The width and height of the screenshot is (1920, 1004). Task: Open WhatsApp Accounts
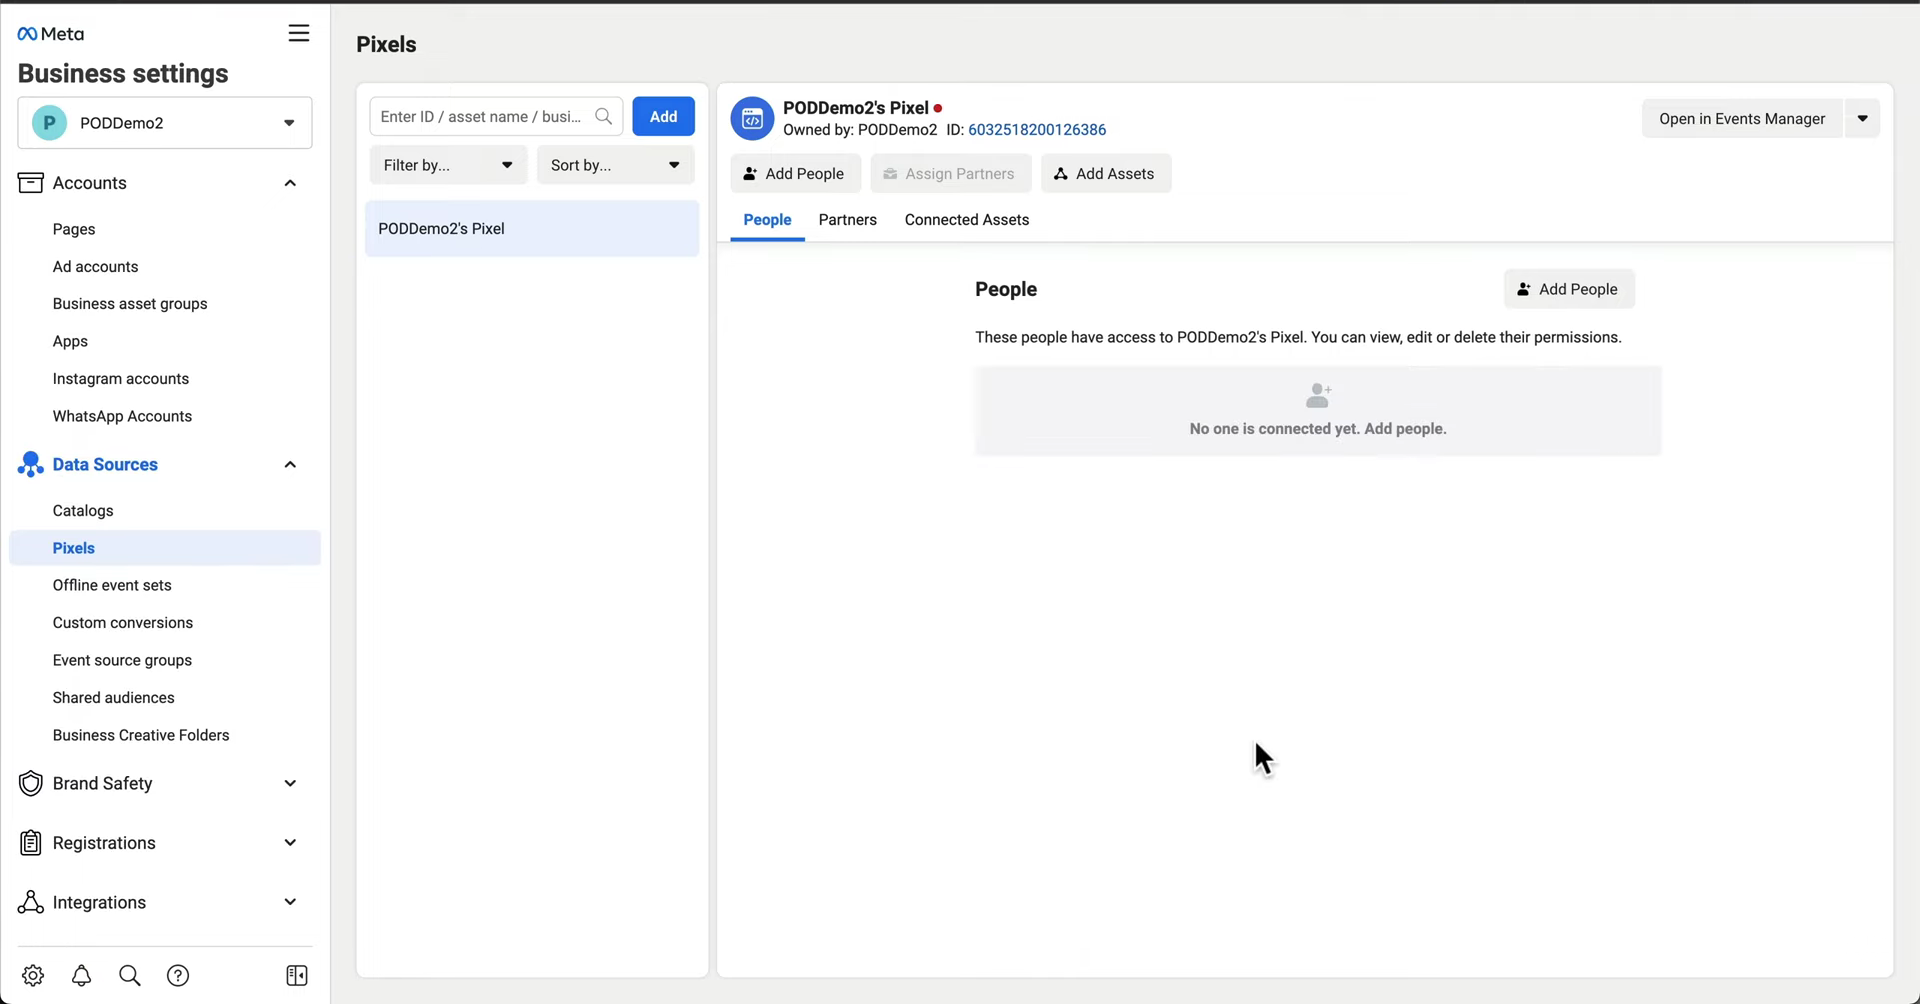pos(122,416)
